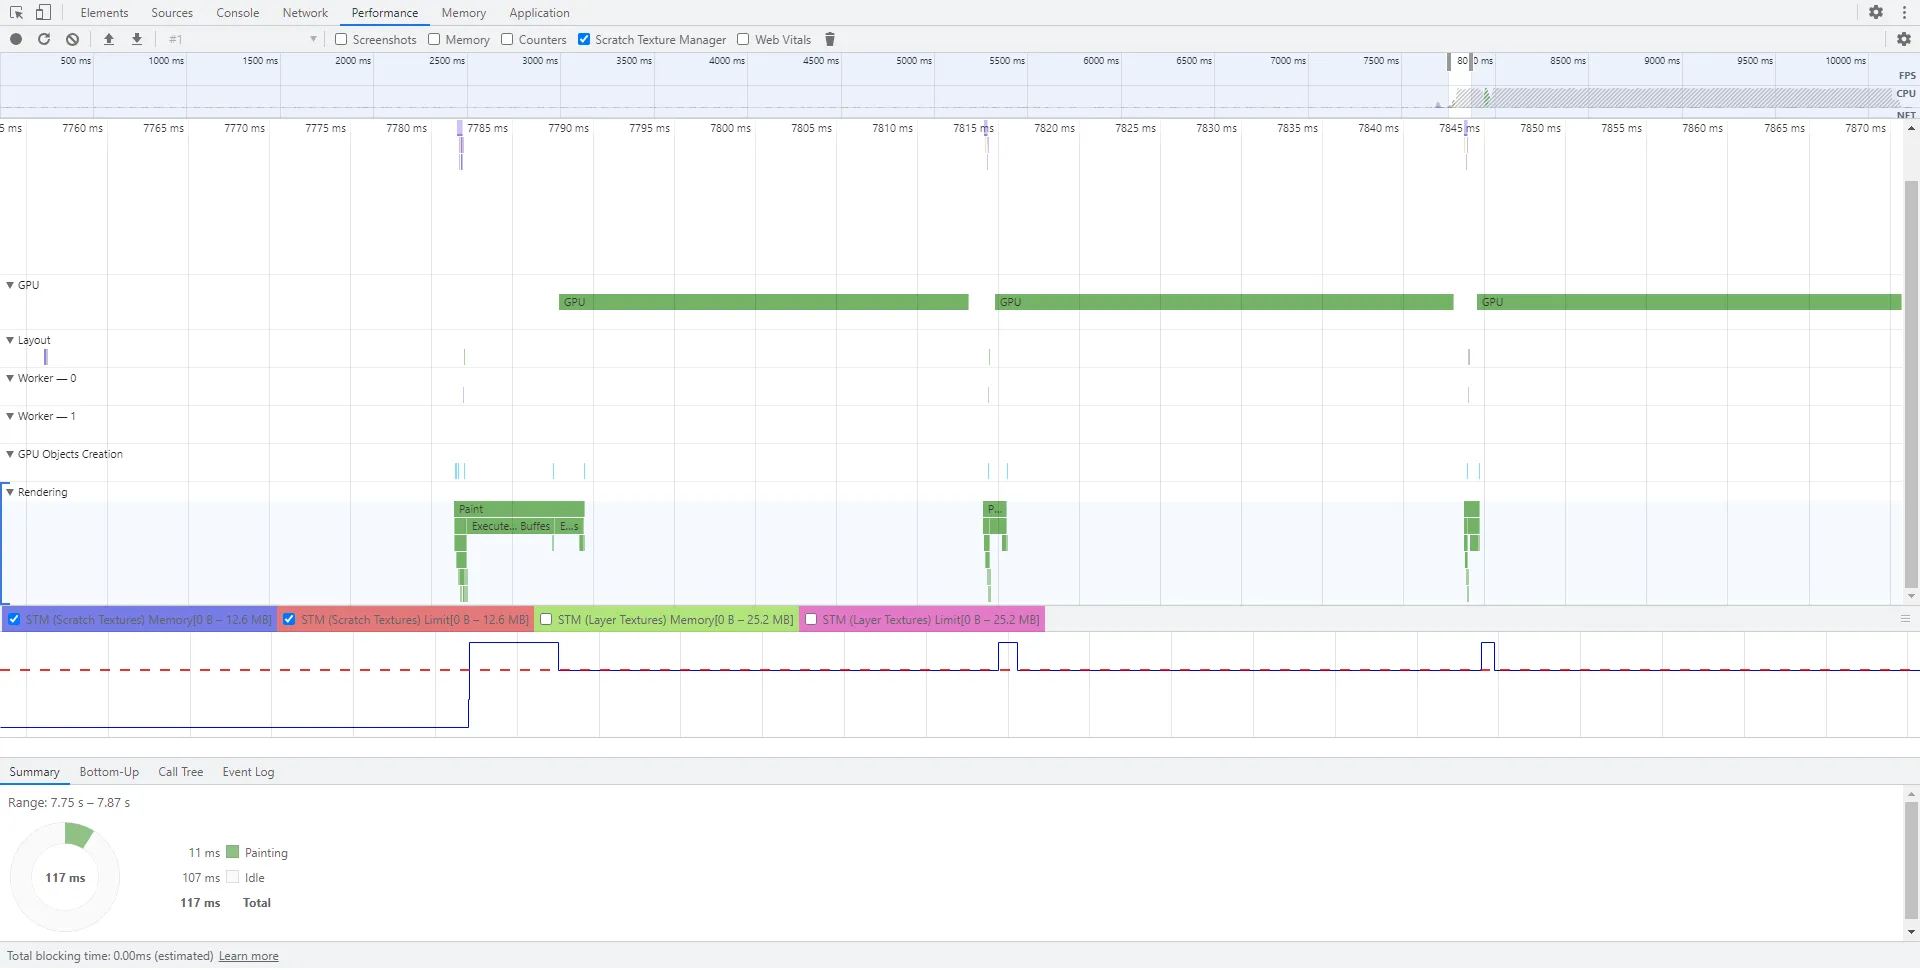Start recording with the record button
Image resolution: width=1920 pixels, height=970 pixels.
pos(16,39)
